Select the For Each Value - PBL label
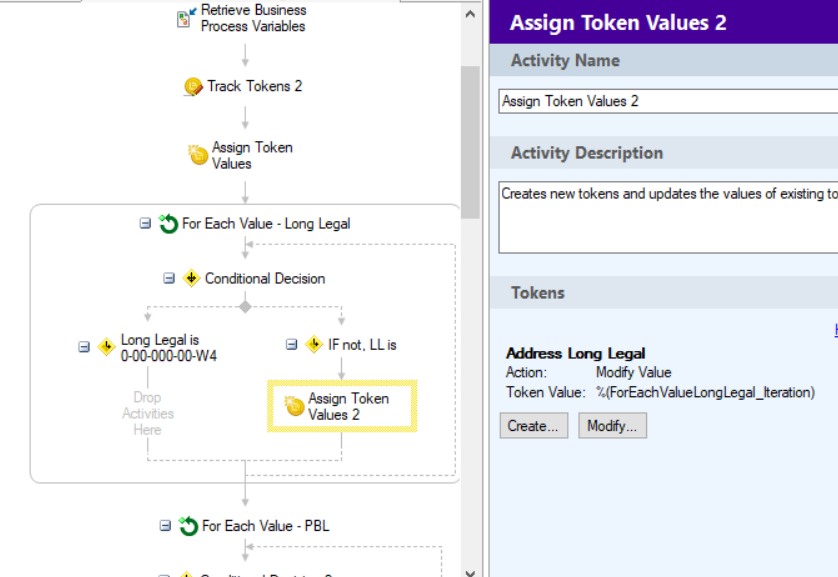This screenshot has height=577, width=838. (266, 526)
